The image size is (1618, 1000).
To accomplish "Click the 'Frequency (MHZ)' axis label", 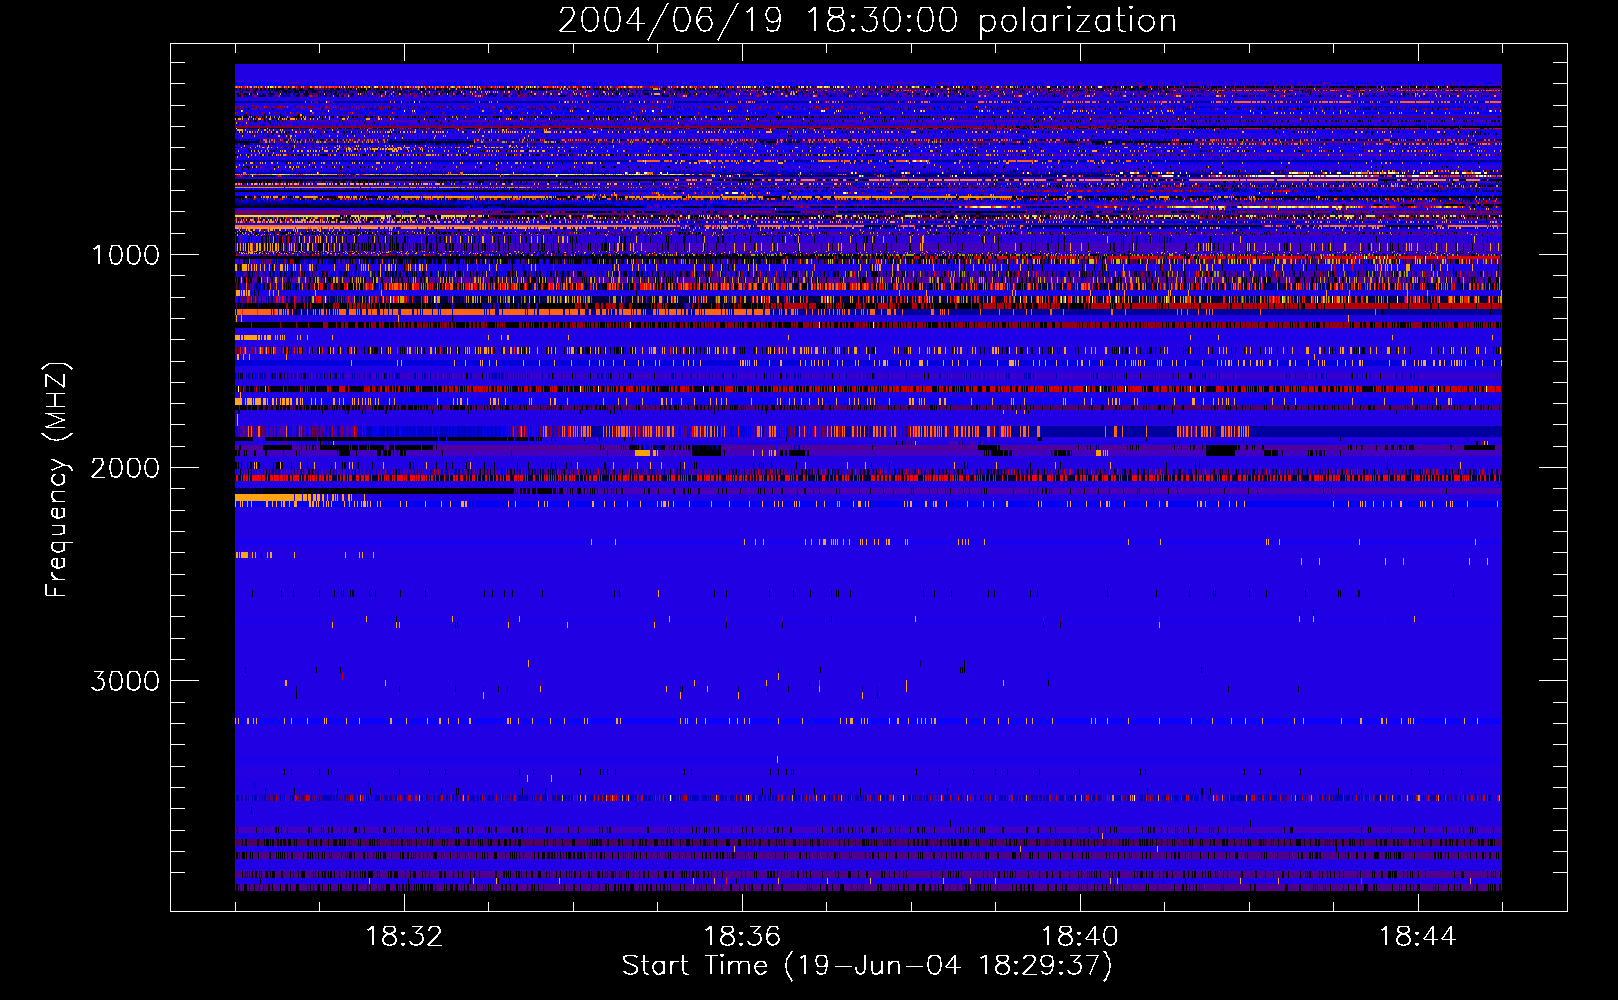I will (x=58, y=480).
